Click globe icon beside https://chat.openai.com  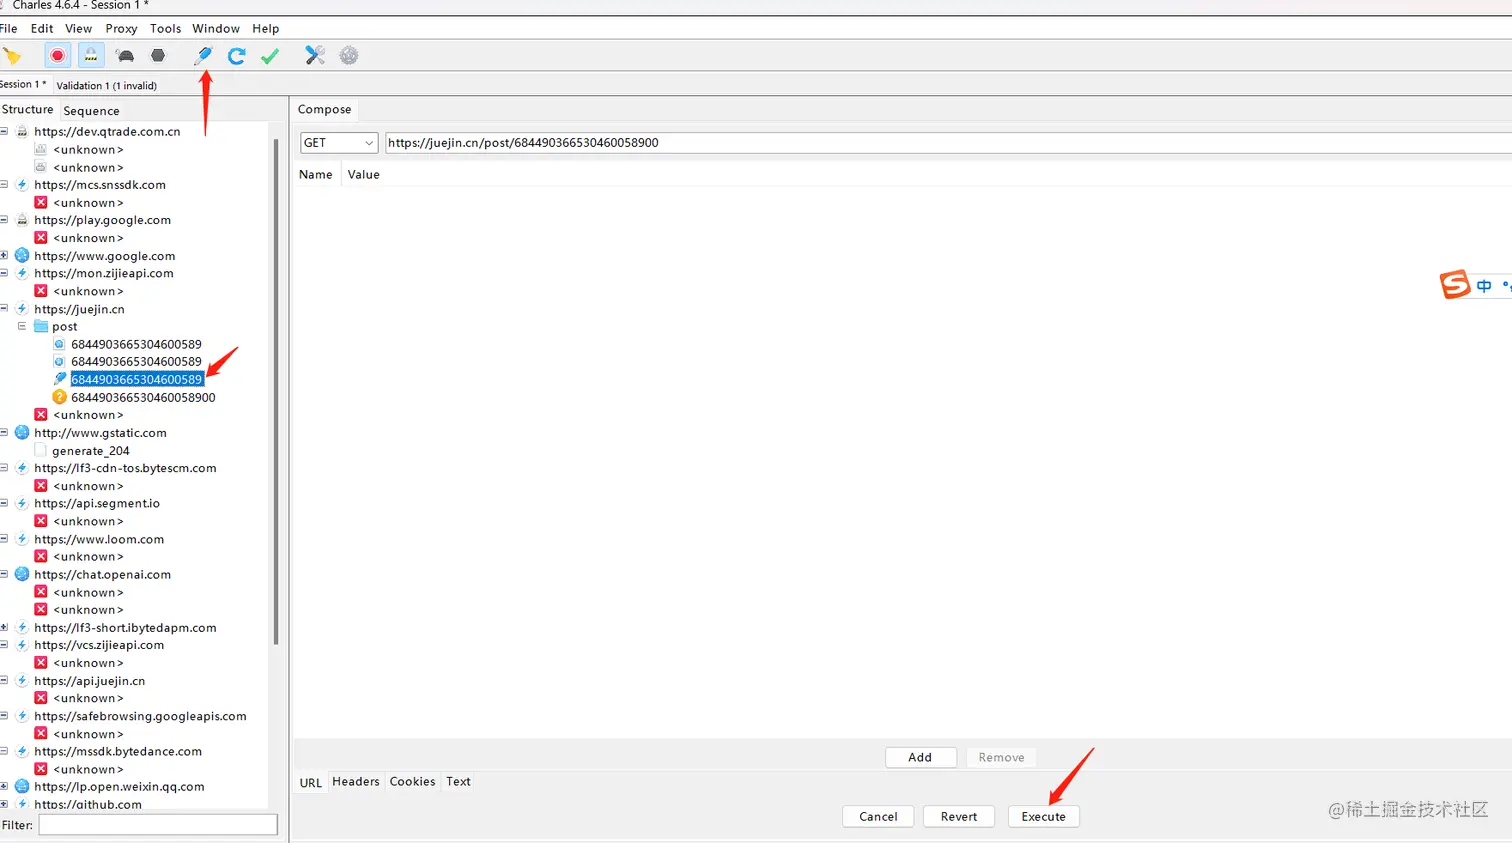(x=22, y=574)
